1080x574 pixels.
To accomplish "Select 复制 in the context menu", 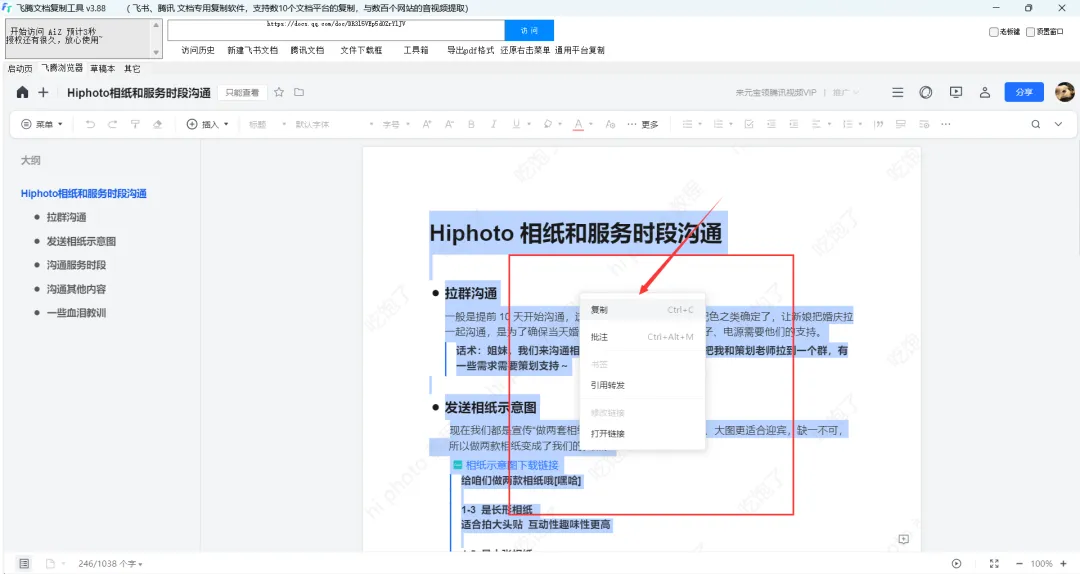I will pos(642,310).
